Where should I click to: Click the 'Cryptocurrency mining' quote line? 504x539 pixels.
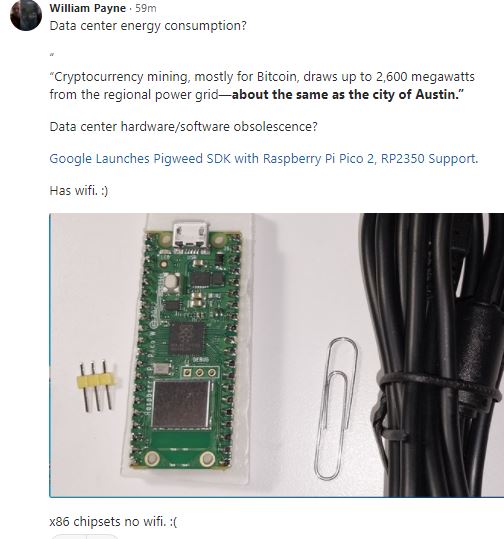click(262, 76)
